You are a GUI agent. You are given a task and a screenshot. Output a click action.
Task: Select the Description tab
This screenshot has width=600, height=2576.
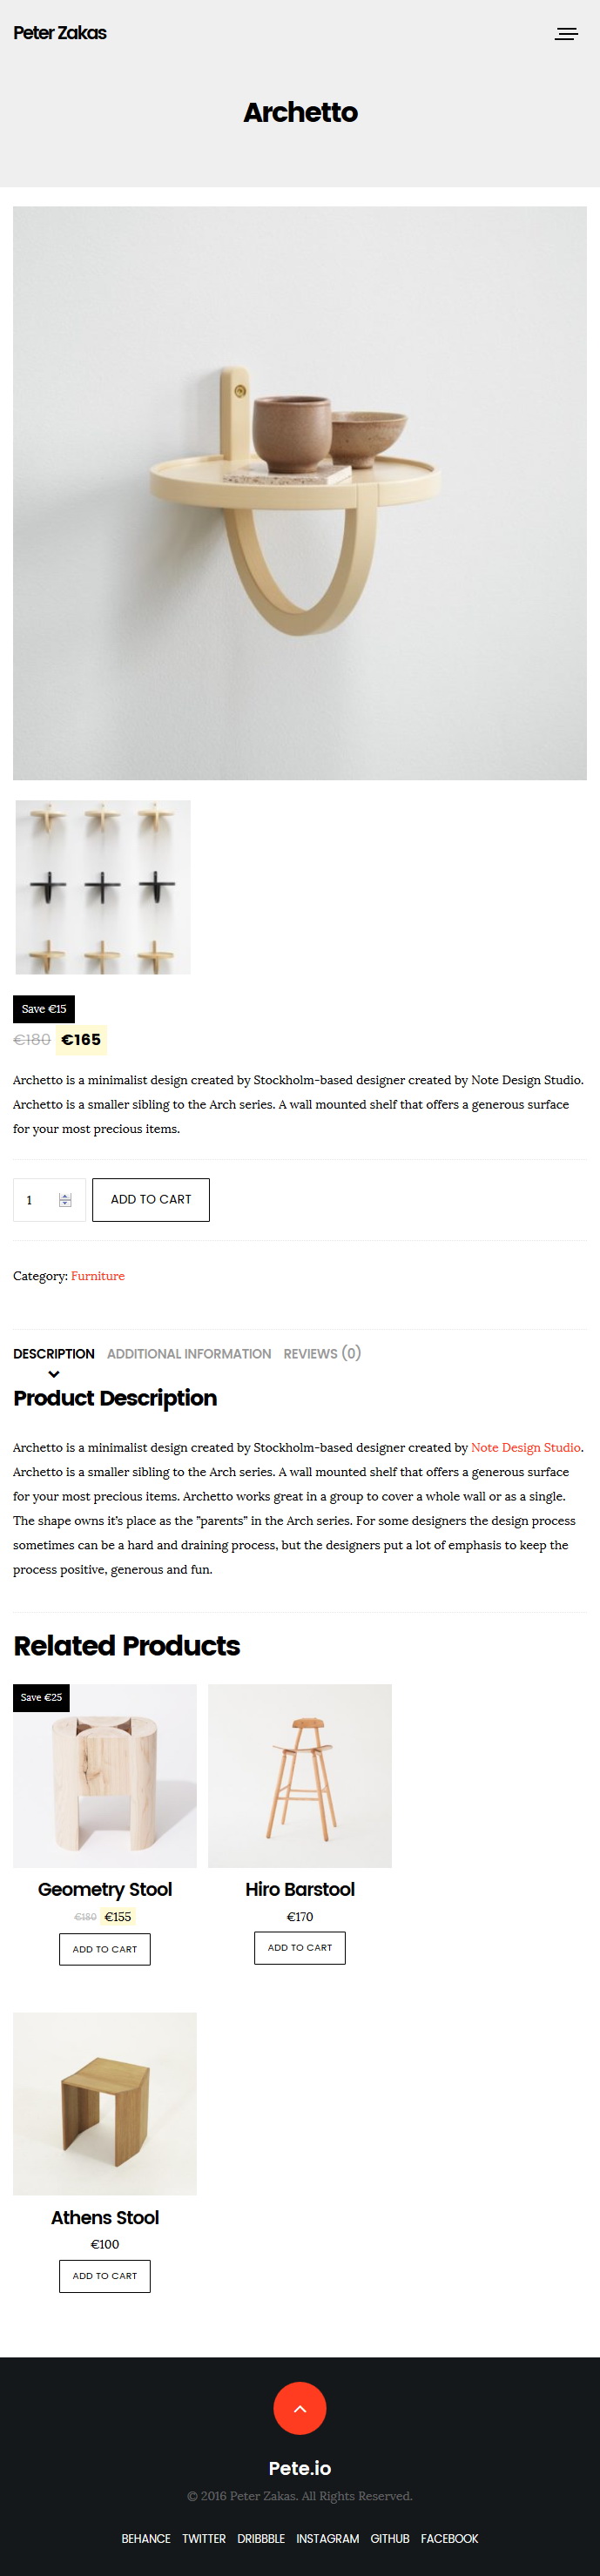click(54, 1354)
